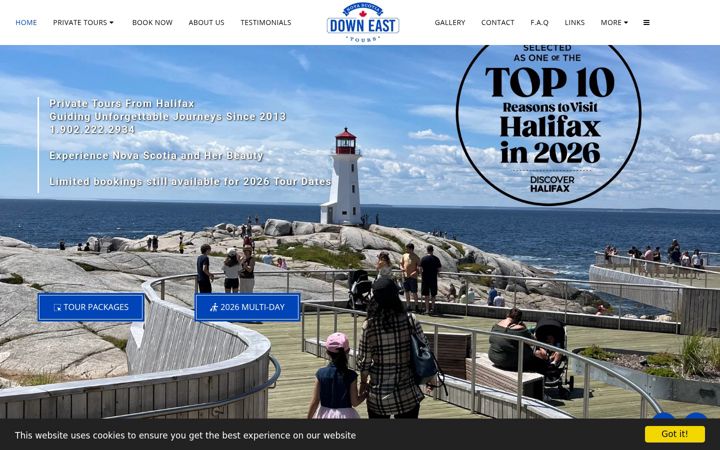The image size is (720, 450).
Task: Click 'Experience Nova Scotia and Her Beauty' text
Action: (156, 156)
